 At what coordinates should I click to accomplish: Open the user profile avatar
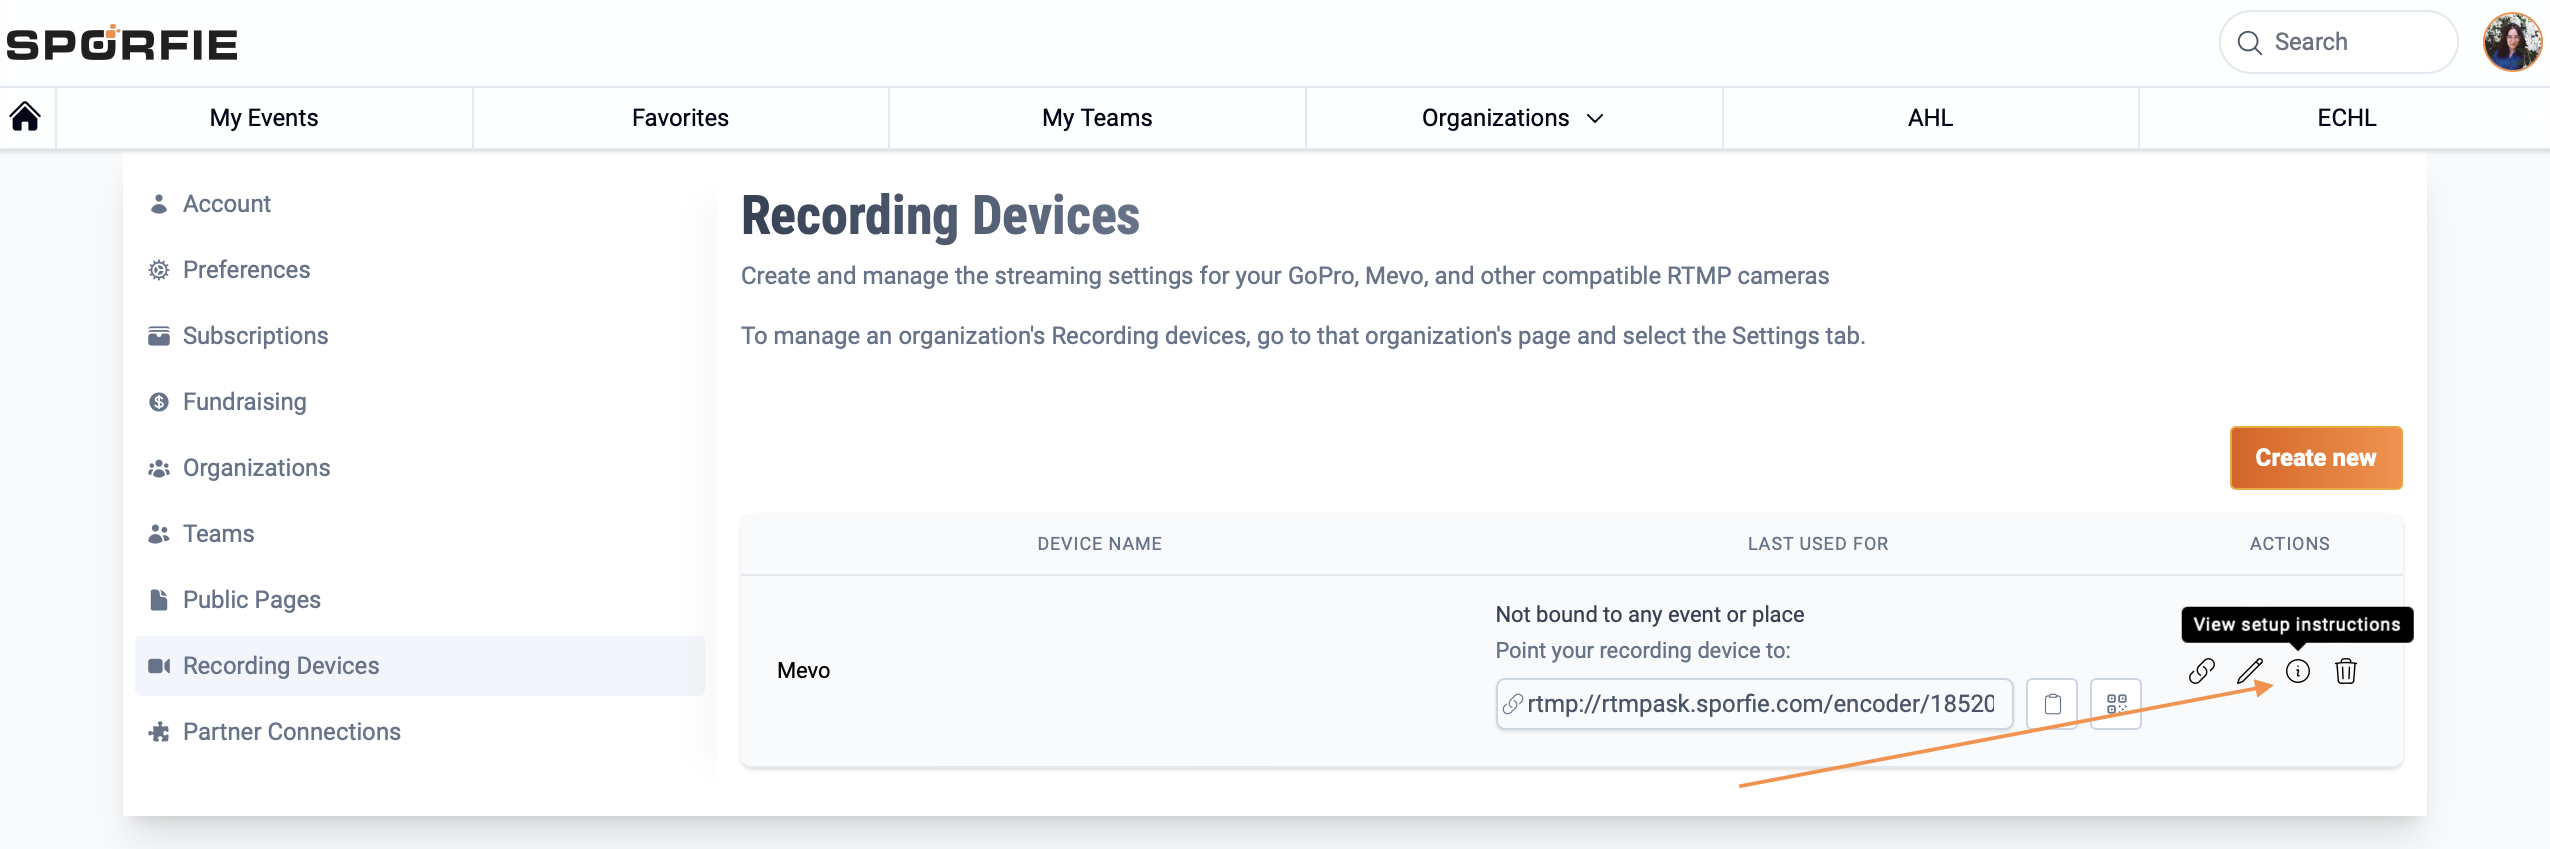coord(2512,42)
